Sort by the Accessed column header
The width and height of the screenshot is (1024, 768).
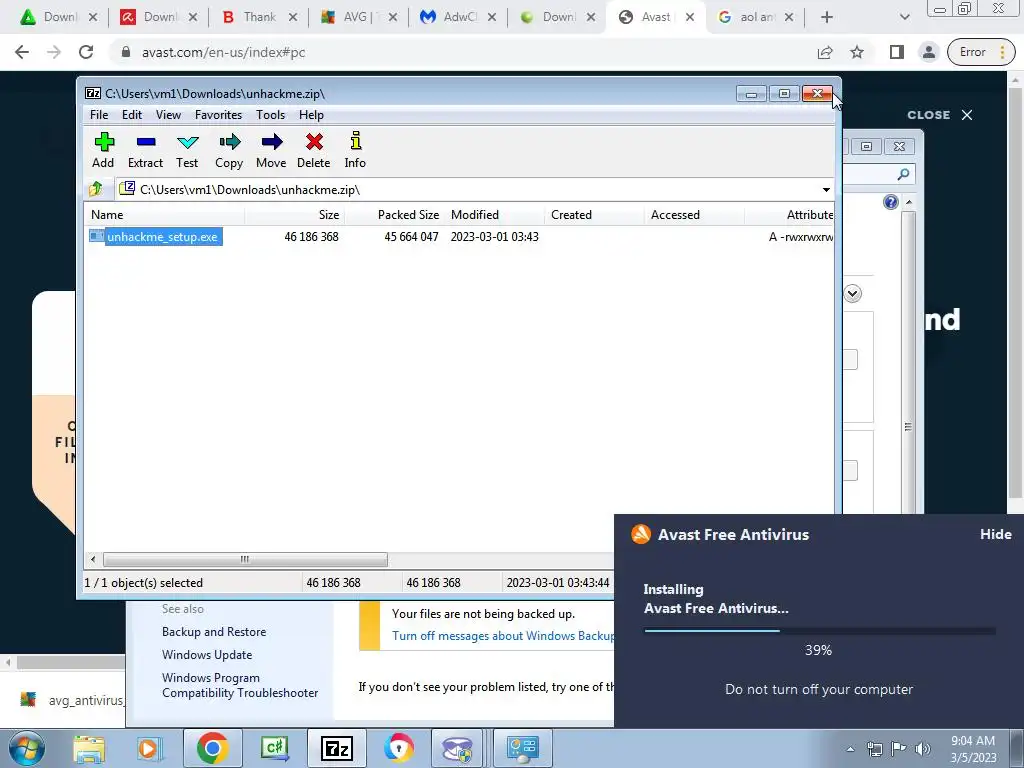click(694, 215)
